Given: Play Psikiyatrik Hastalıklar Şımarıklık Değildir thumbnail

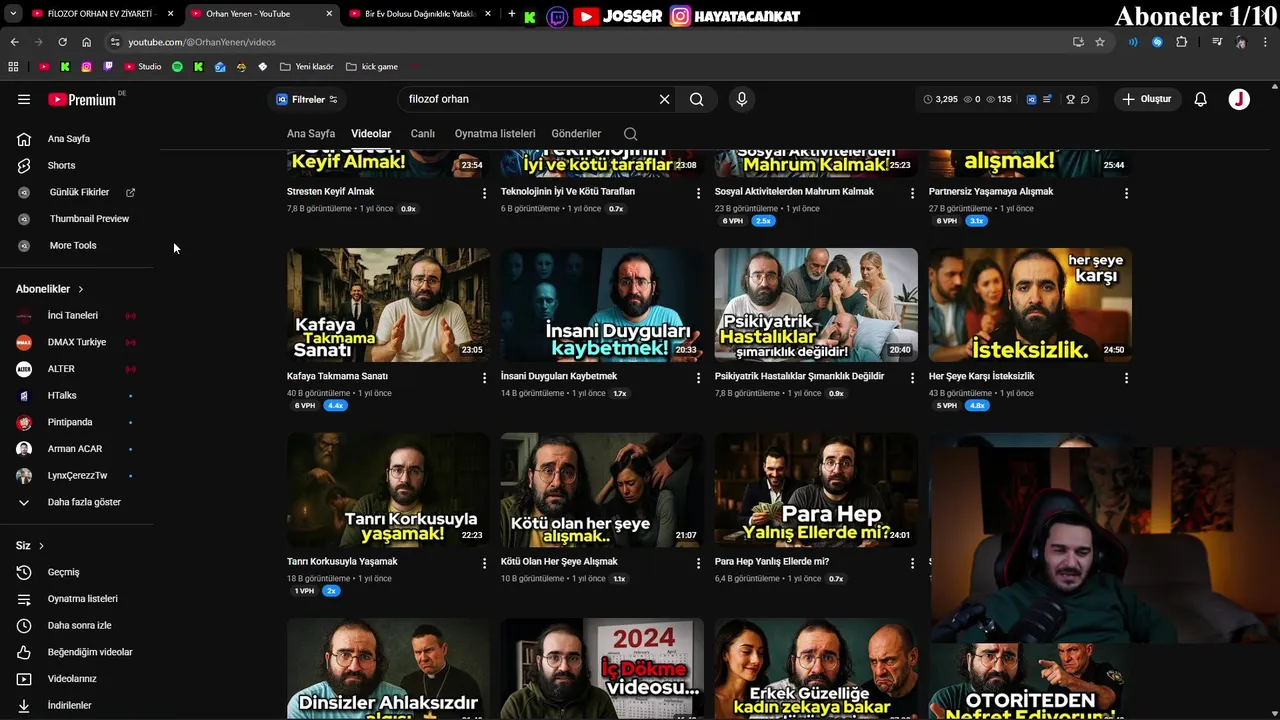Looking at the screenshot, I should 816,305.
